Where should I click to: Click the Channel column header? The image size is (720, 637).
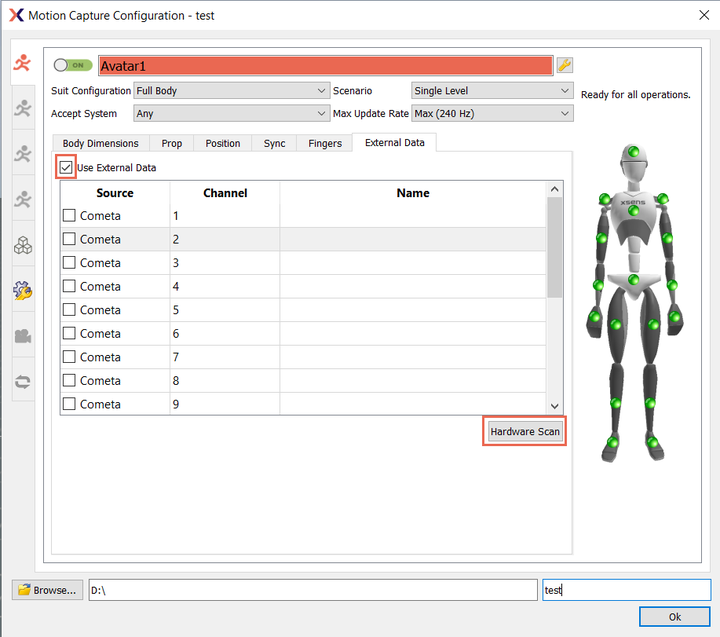pyautogui.click(x=225, y=193)
